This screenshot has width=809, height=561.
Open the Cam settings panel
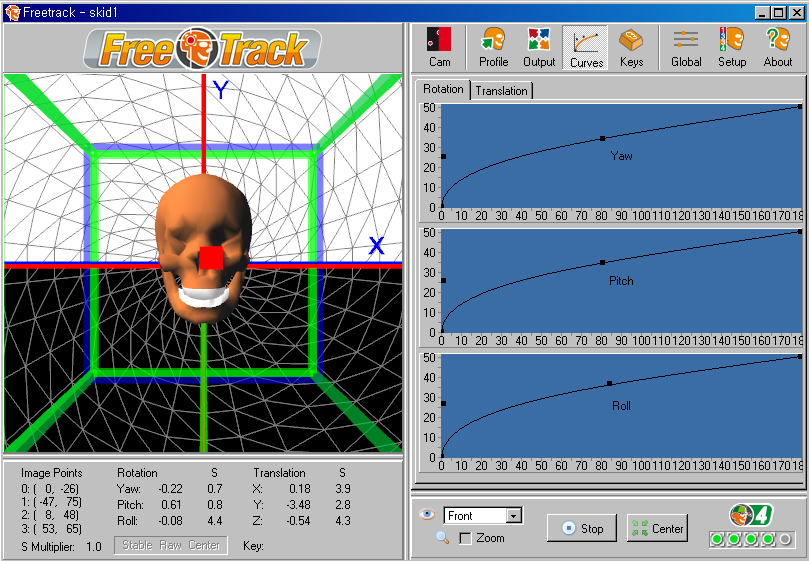[x=439, y=47]
